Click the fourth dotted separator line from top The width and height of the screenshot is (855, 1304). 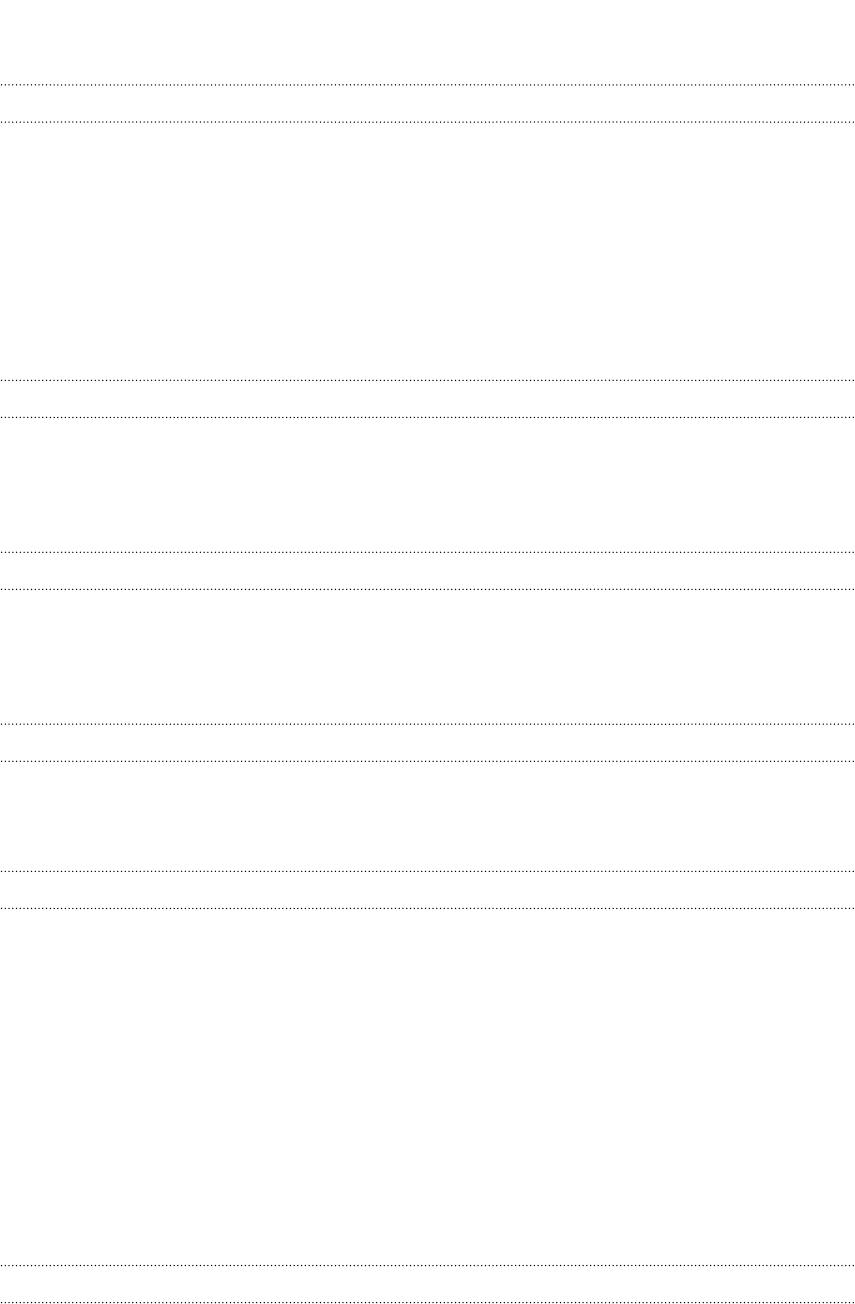tap(427, 416)
